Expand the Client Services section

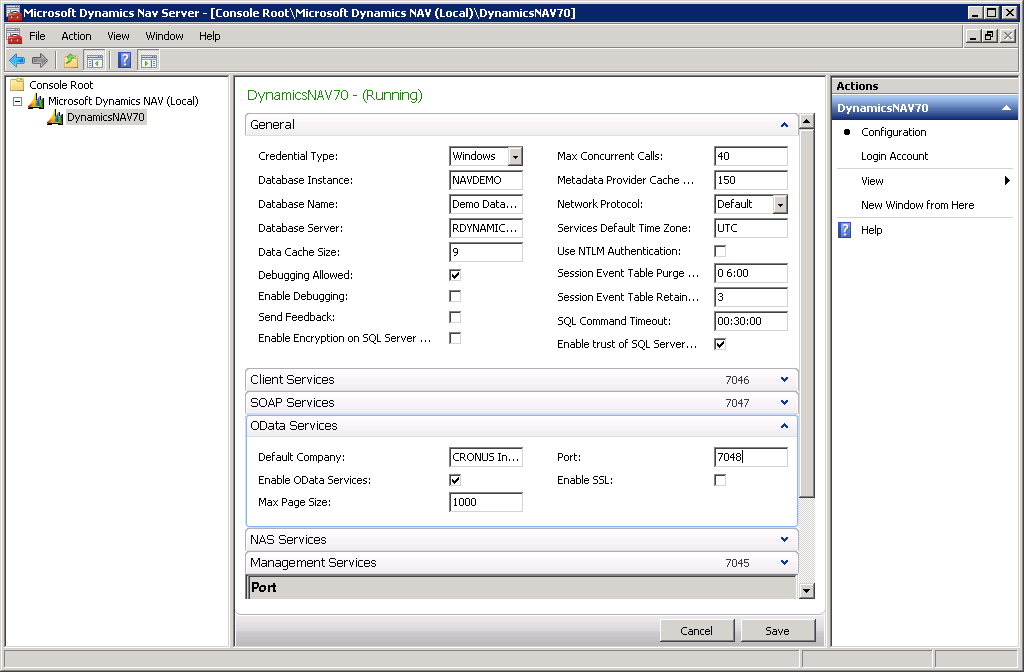click(x=786, y=380)
